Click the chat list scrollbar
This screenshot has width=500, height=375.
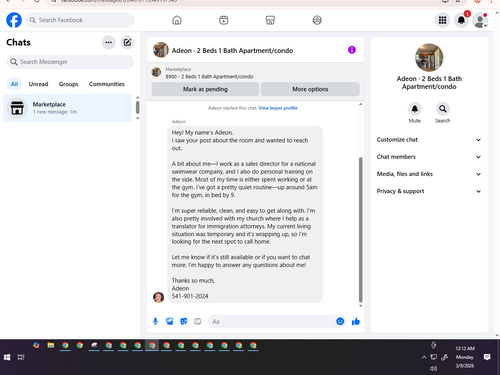[x=137, y=108]
